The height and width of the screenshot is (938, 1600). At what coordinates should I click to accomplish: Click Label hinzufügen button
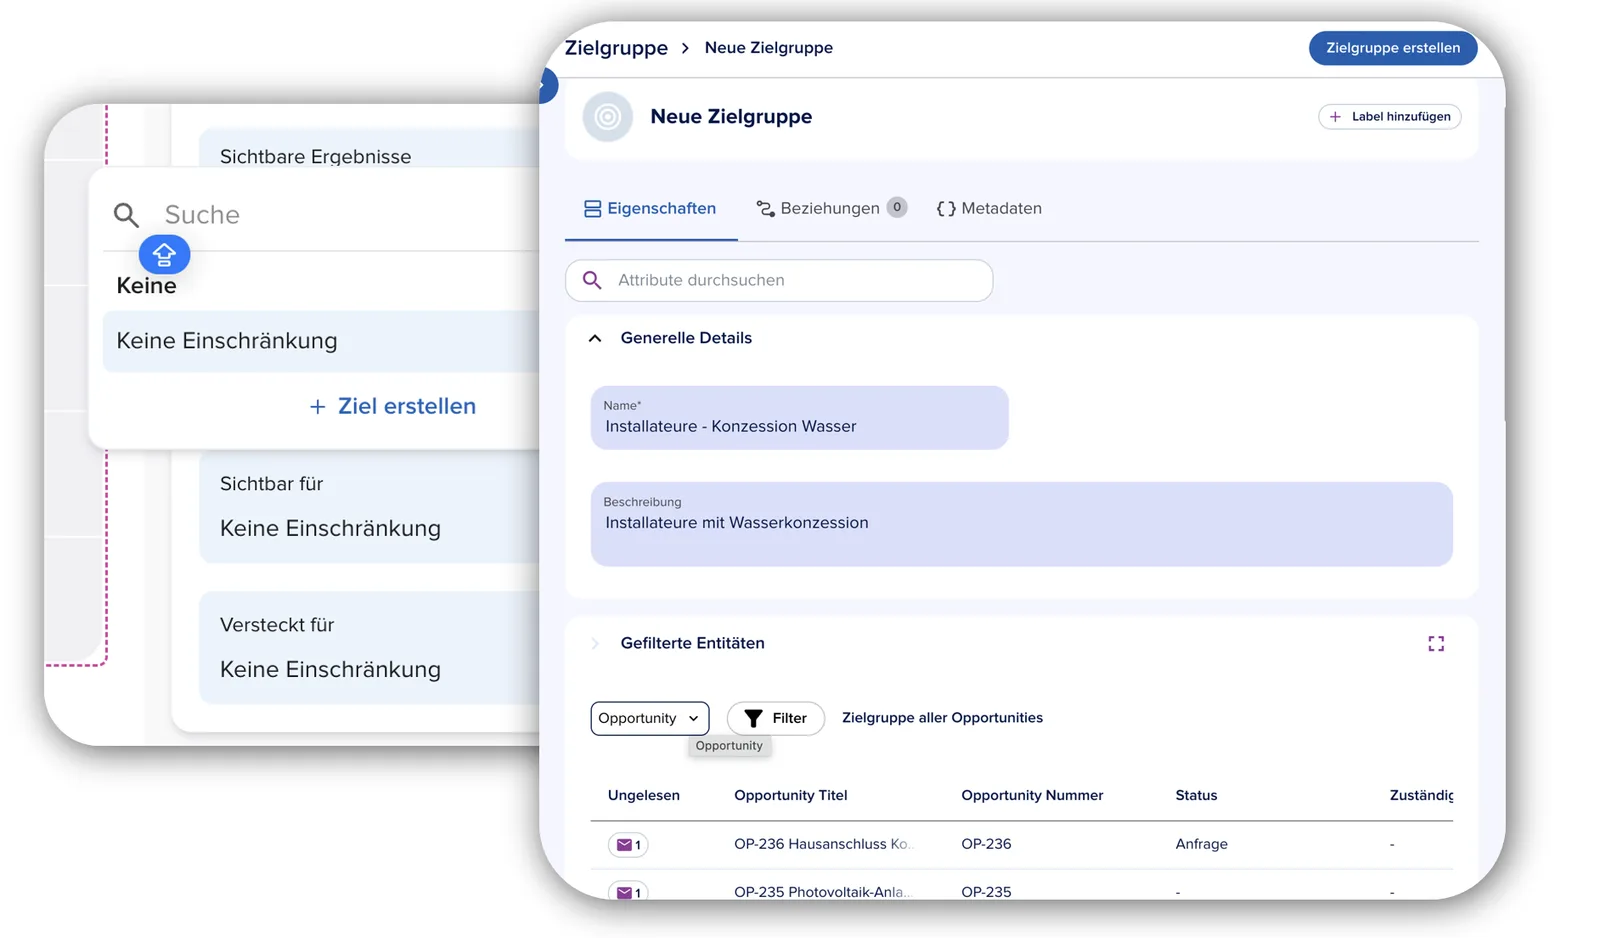1390,117
